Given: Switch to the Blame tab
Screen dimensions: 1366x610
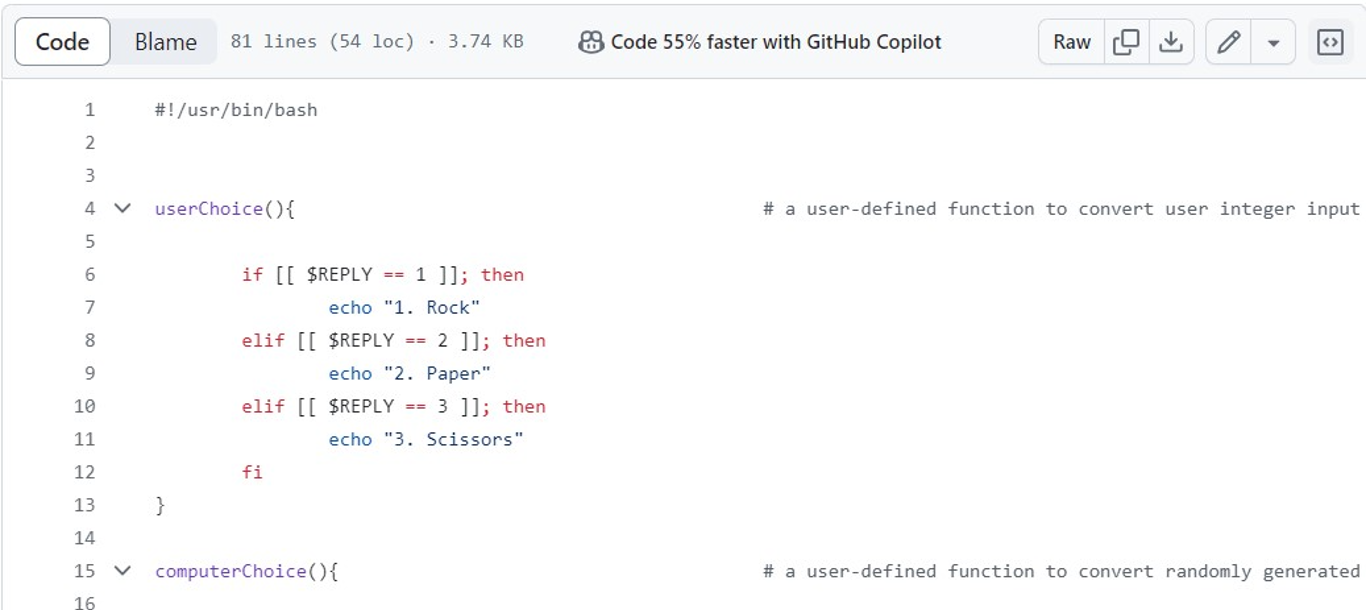Looking at the screenshot, I should pos(164,42).
